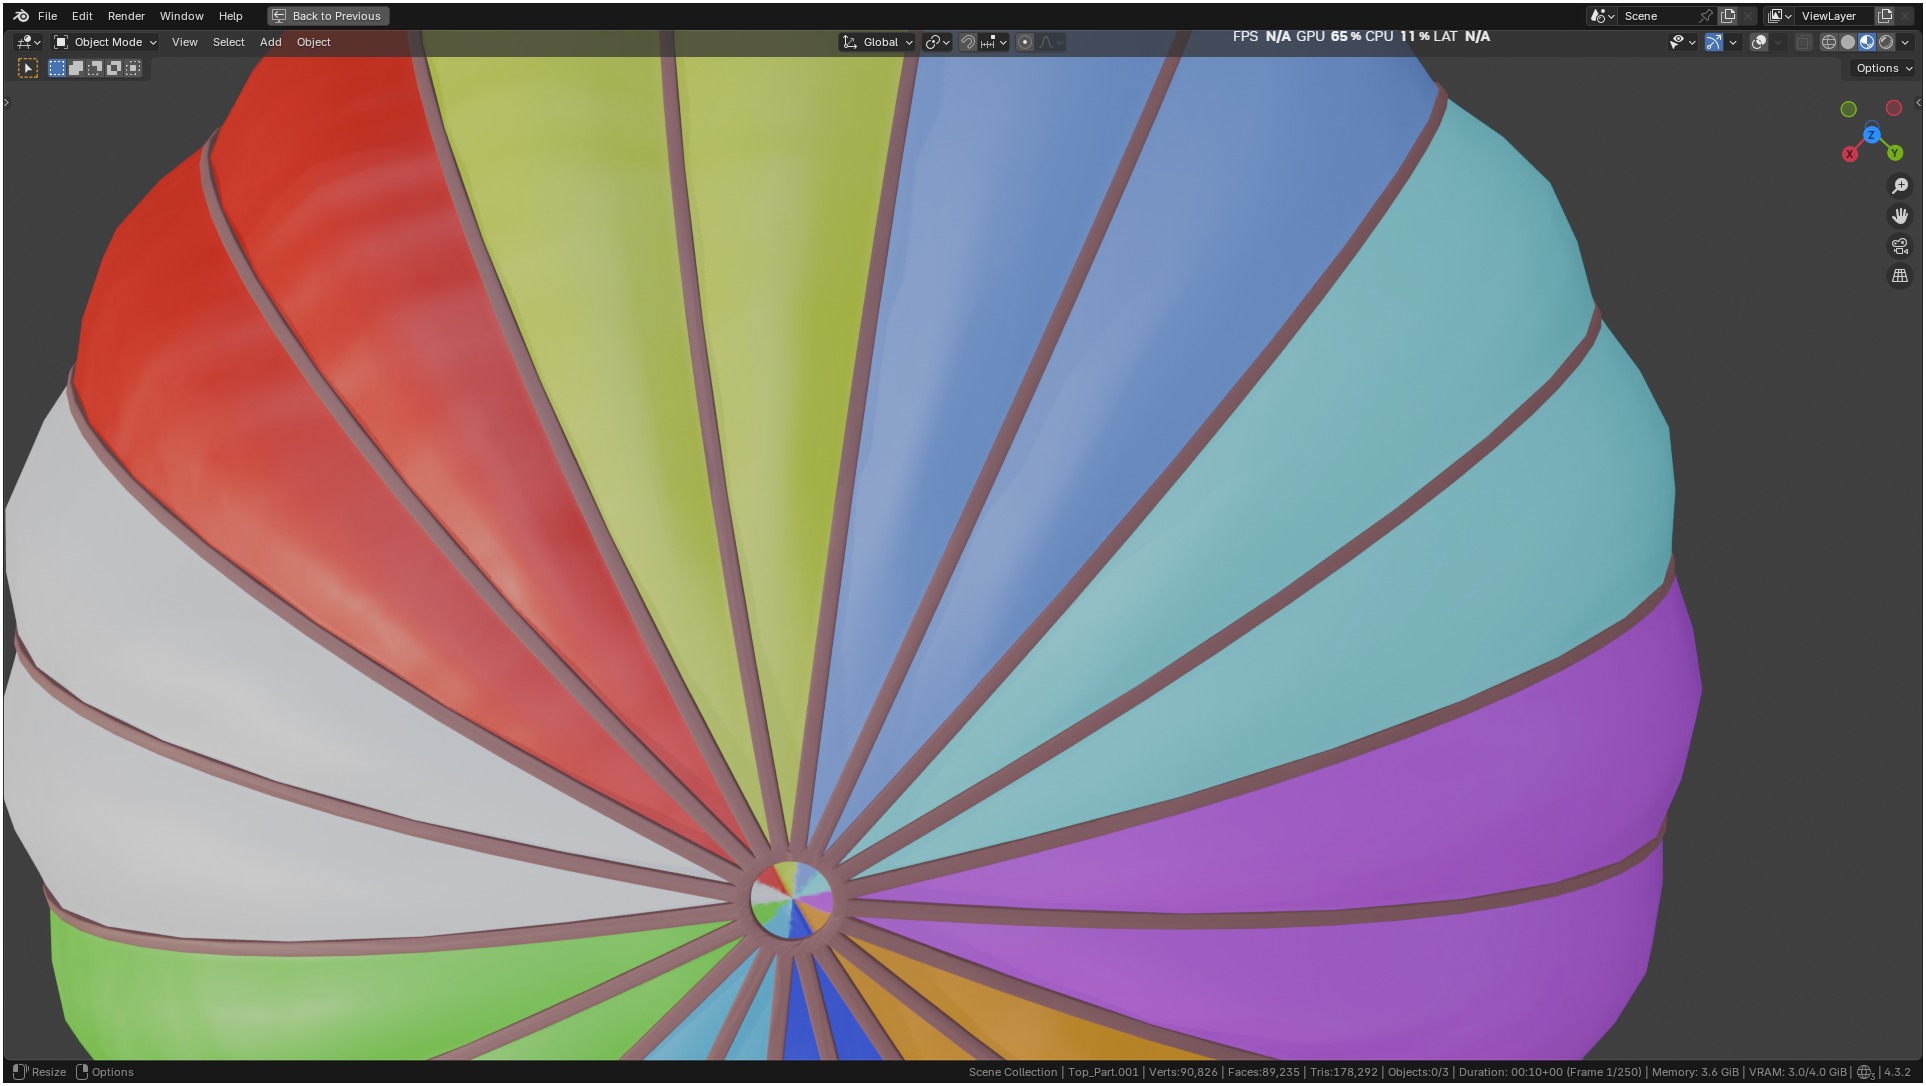Viewport: 1926px width, 1086px height.
Task: Toggle camera view icon
Action: tap(1900, 246)
